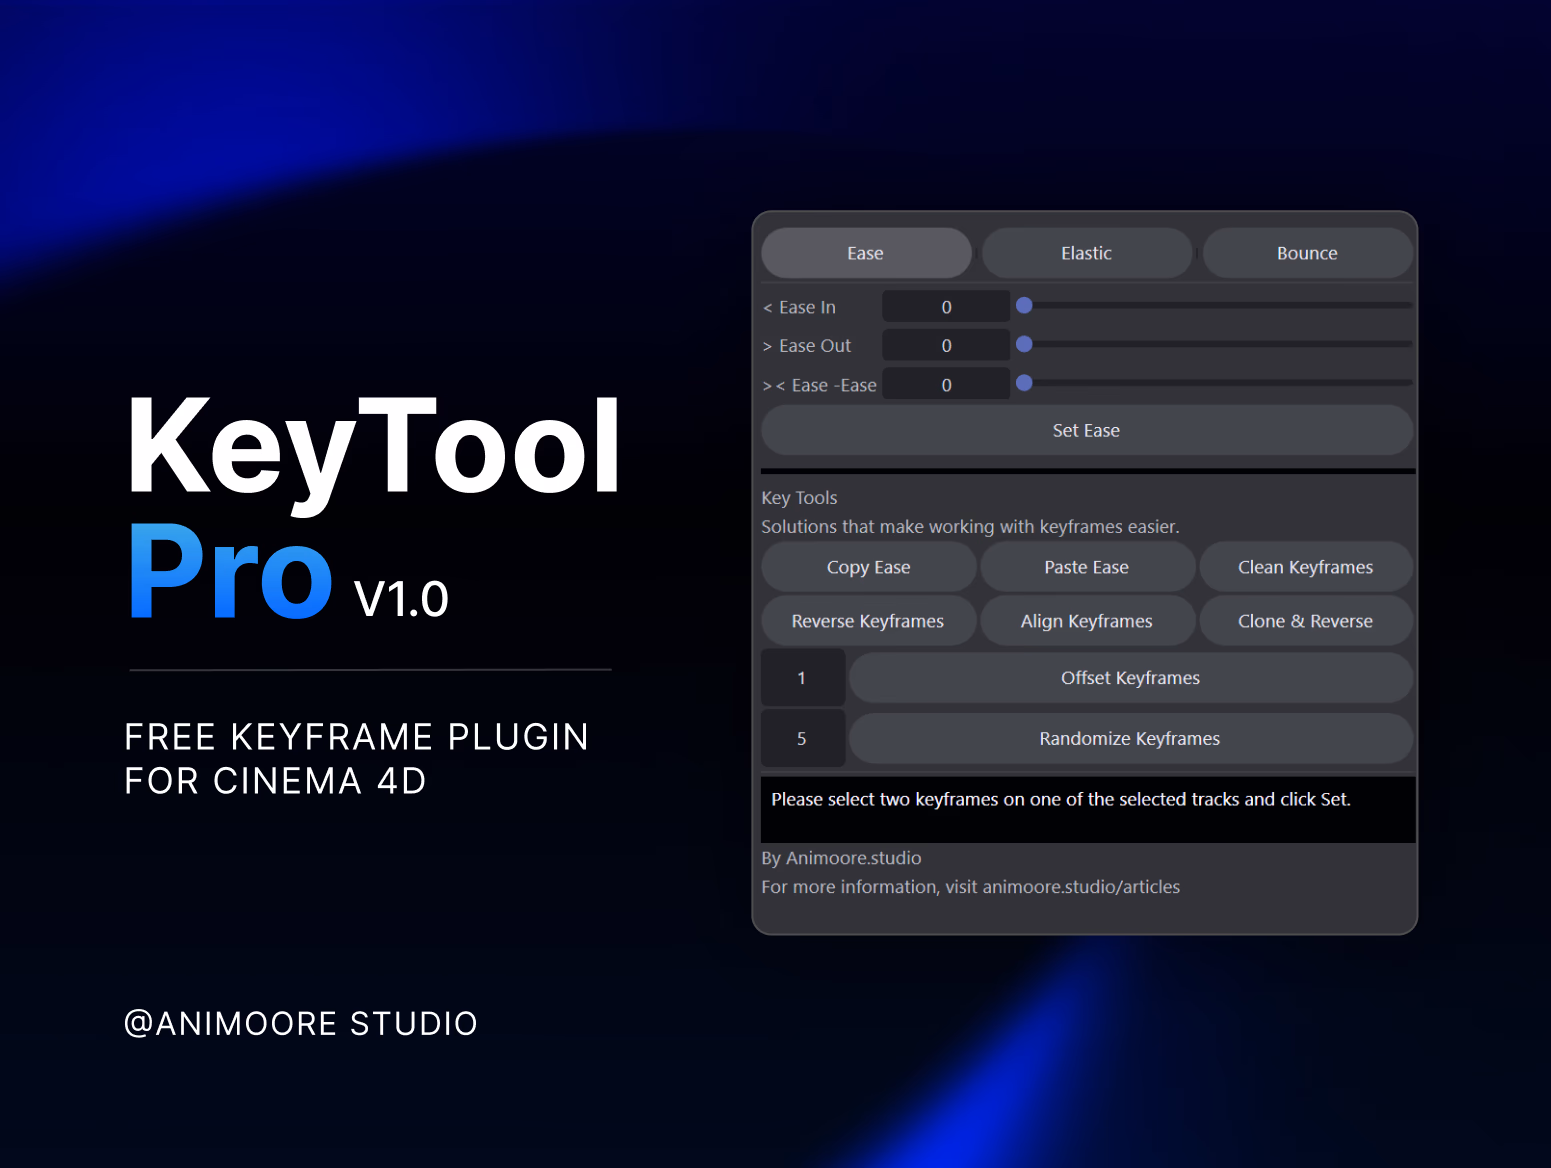Click the 'Please select two keyframes' status message
Viewport: 1551px width, 1168px height.
[1061, 799]
